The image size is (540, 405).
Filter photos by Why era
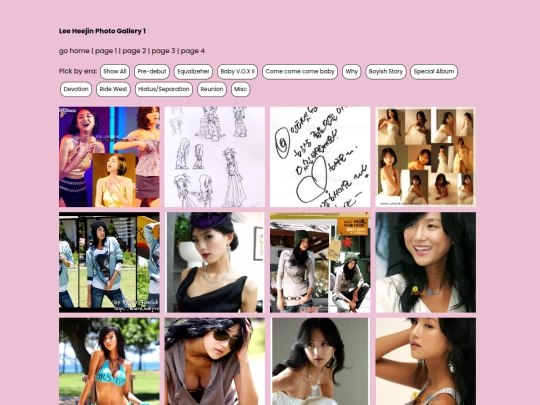[x=351, y=72]
